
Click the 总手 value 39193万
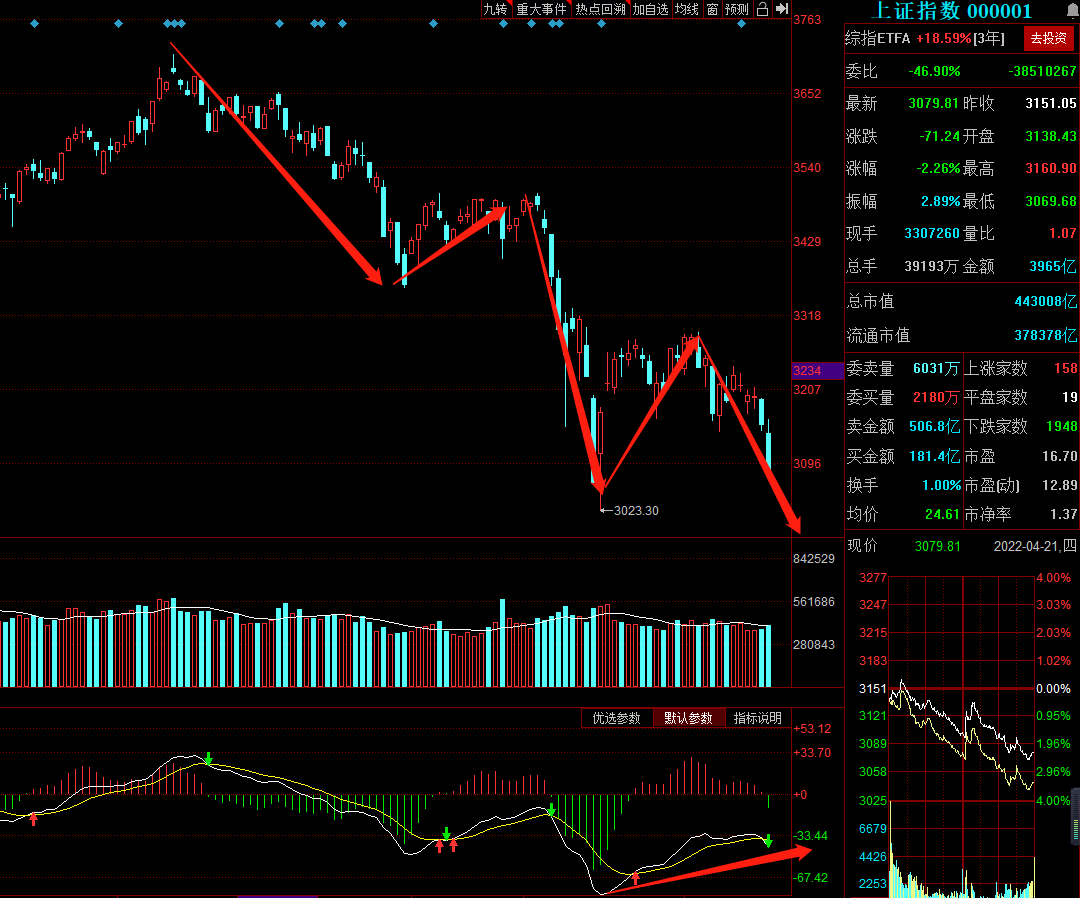tap(931, 267)
